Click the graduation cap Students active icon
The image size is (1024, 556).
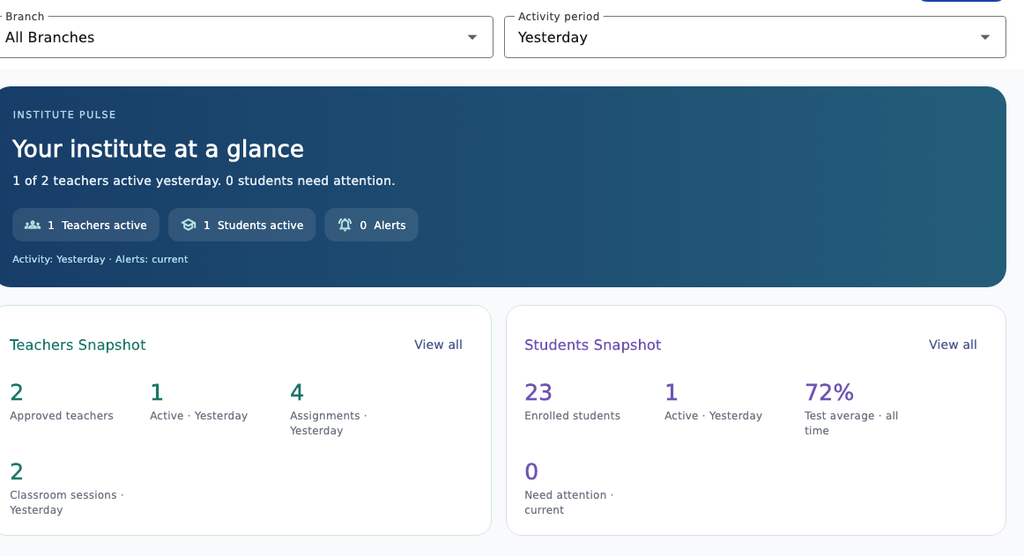coord(189,225)
